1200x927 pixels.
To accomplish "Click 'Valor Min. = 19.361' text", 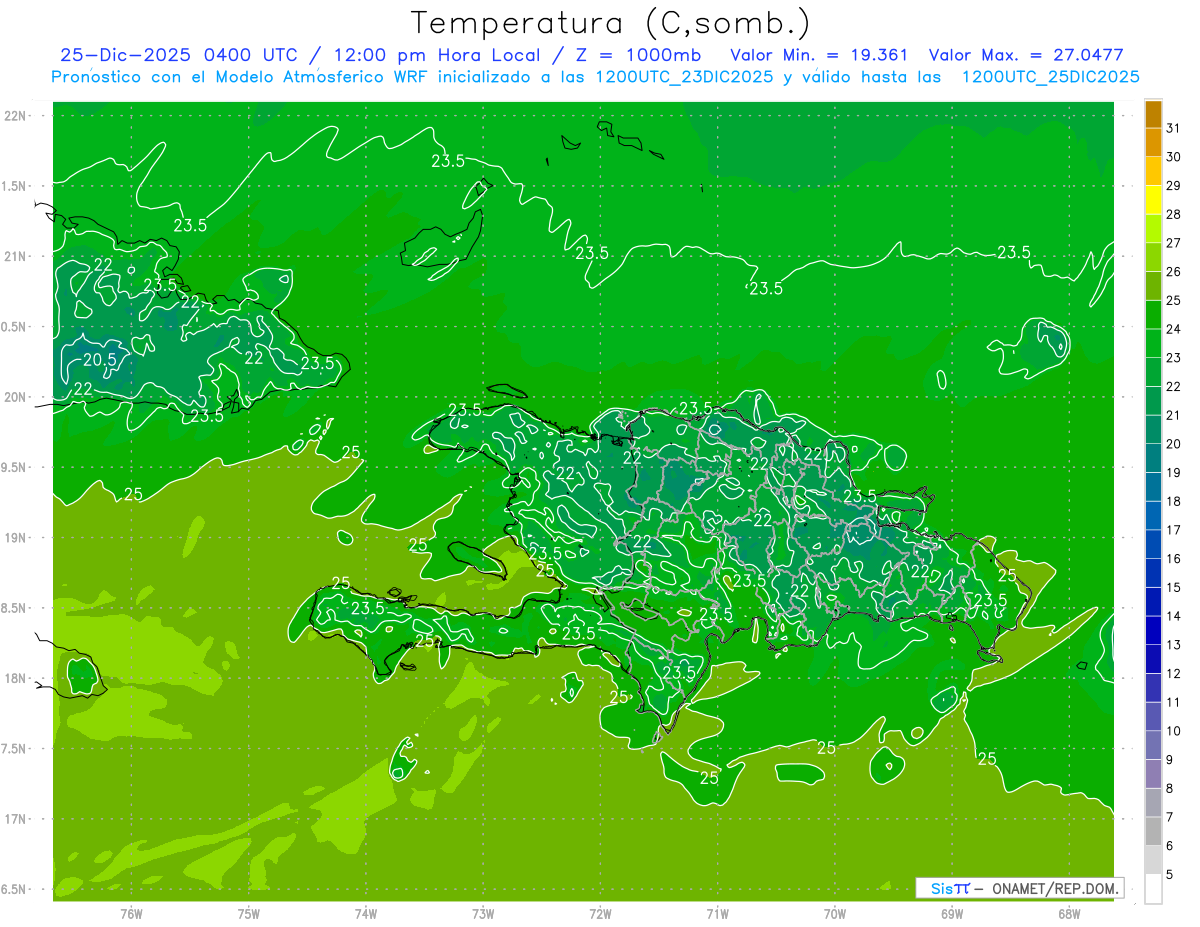I will [819, 55].
